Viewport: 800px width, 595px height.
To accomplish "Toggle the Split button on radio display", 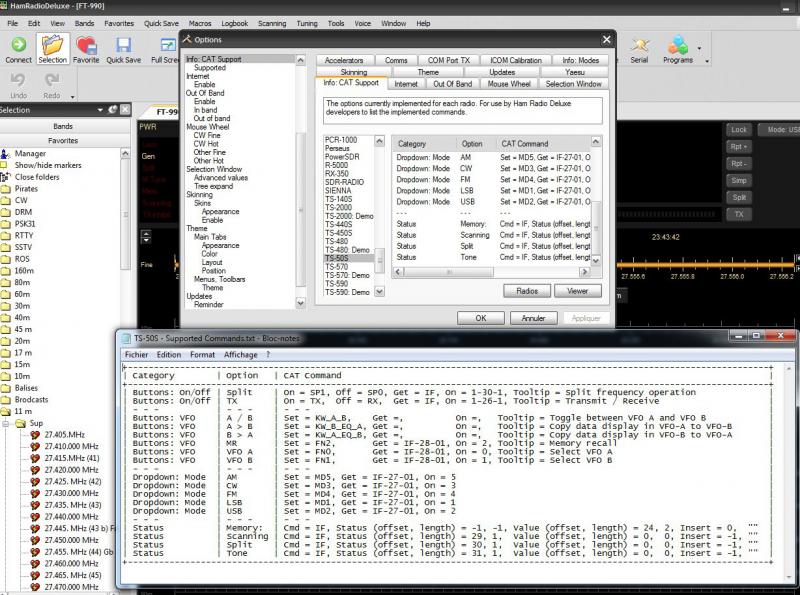I will coord(738,197).
